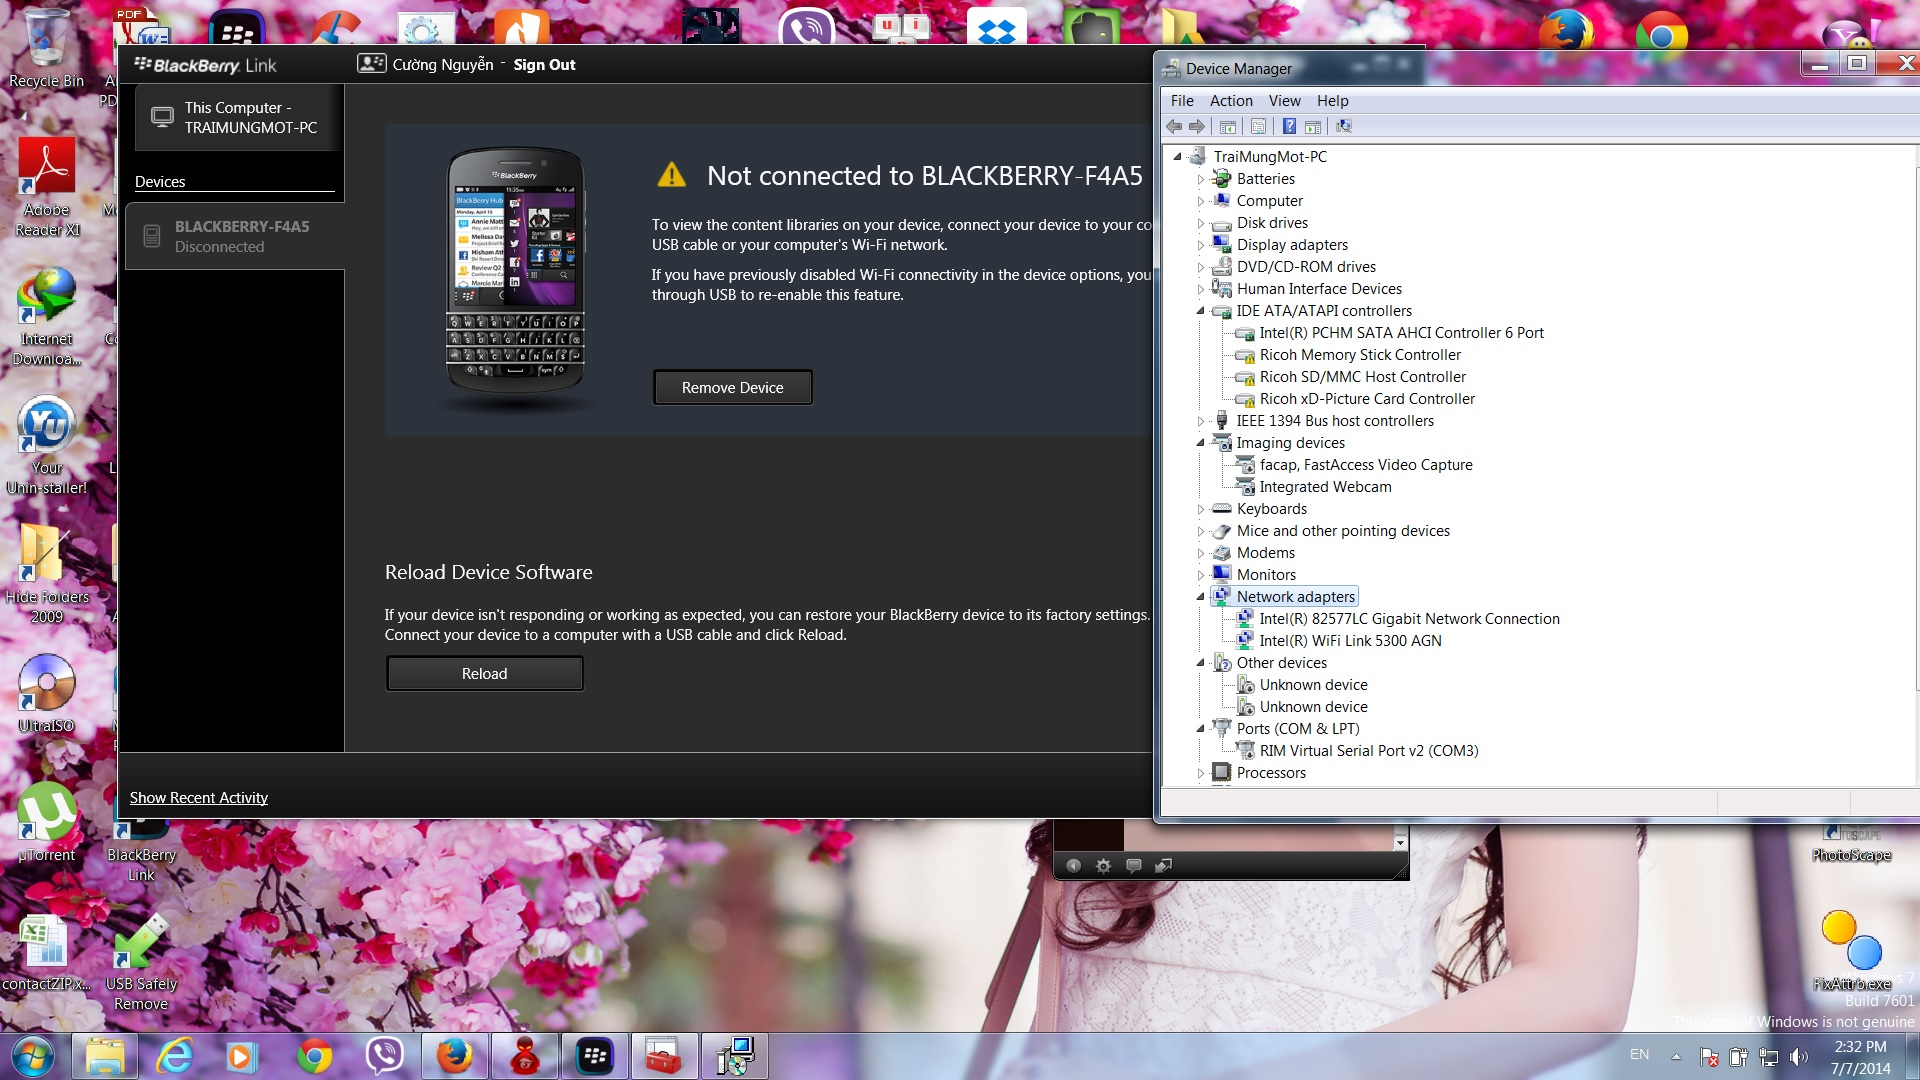Click the Reload button in BlackBerry Link
Image resolution: width=1920 pixels, height=1080 pixels.
pyautogui.click(x=484, y=674)
